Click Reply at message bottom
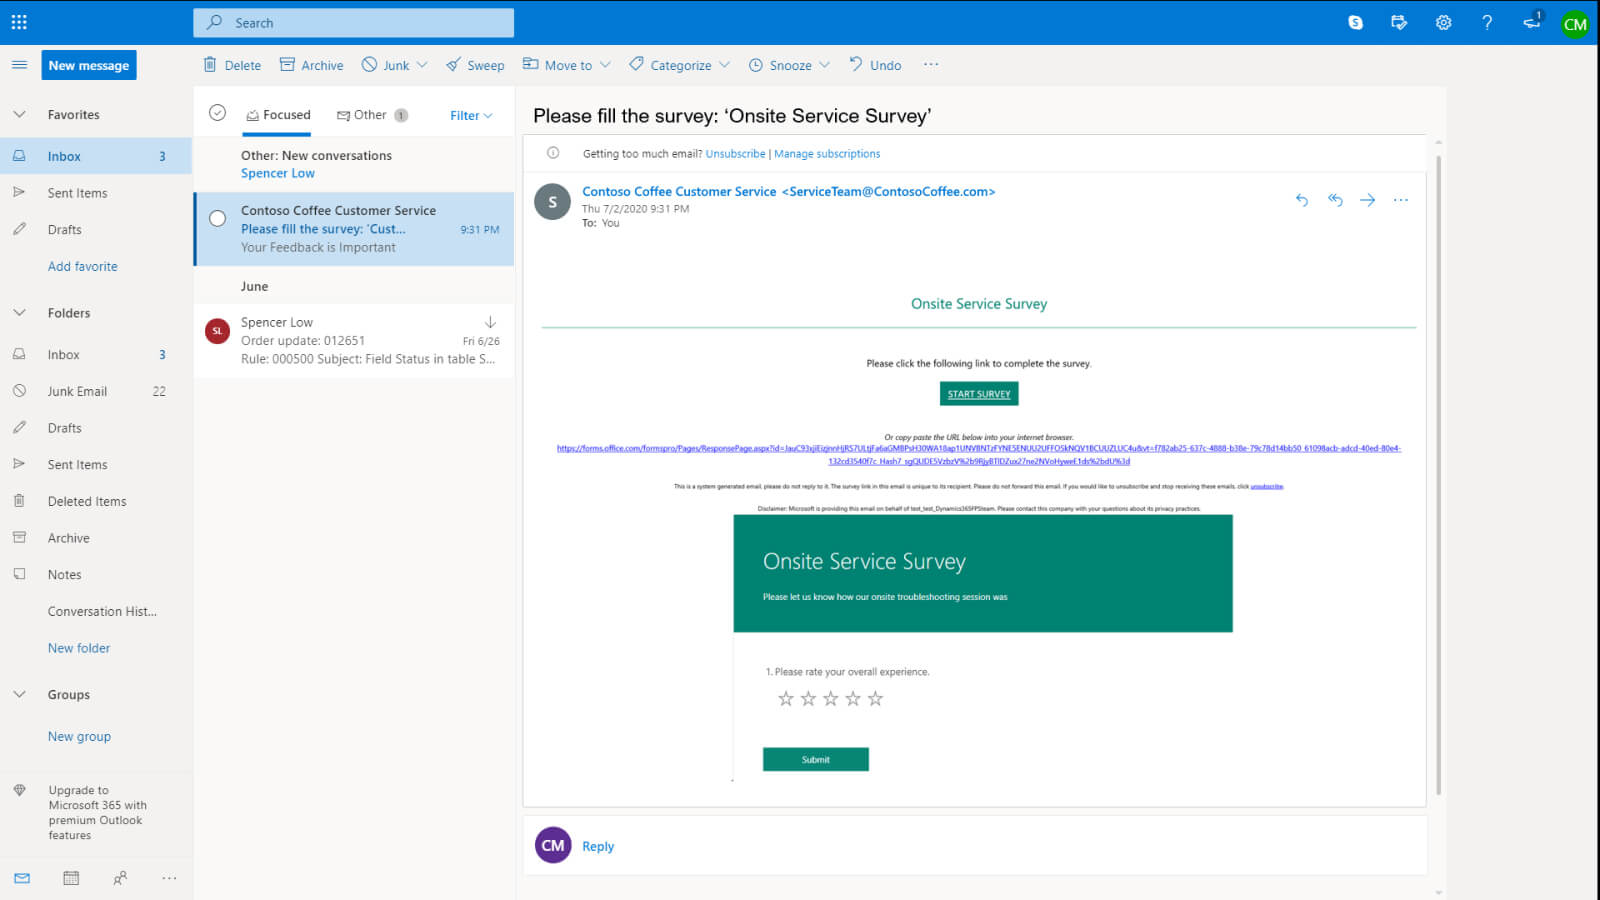The width and height of the screenshot is (1600, 900). [598, 846]
